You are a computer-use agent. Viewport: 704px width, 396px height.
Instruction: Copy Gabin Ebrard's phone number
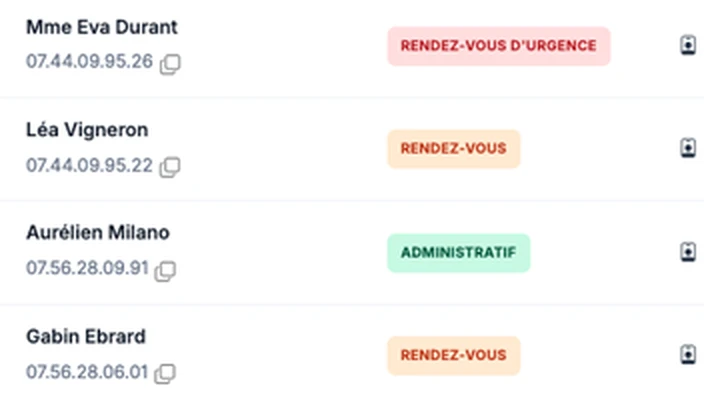click(165, 374)
